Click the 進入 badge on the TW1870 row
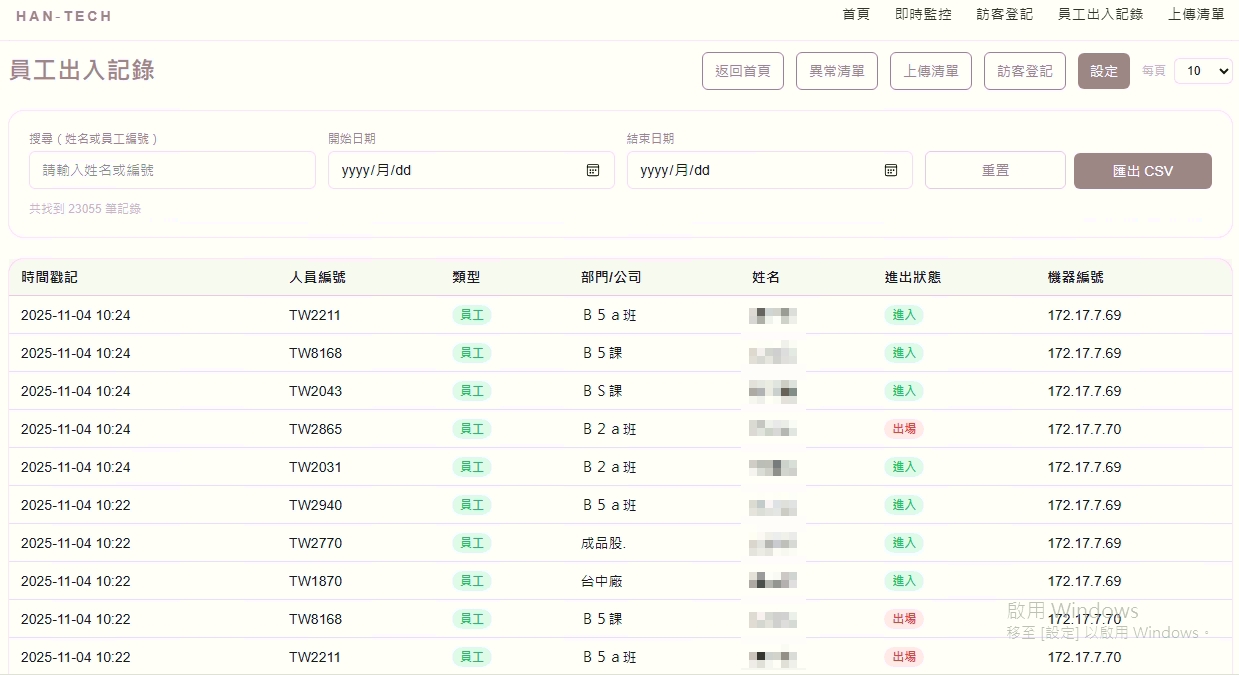Image resolution: width=1239 pixels, height=675 pixels. point(903,581)
